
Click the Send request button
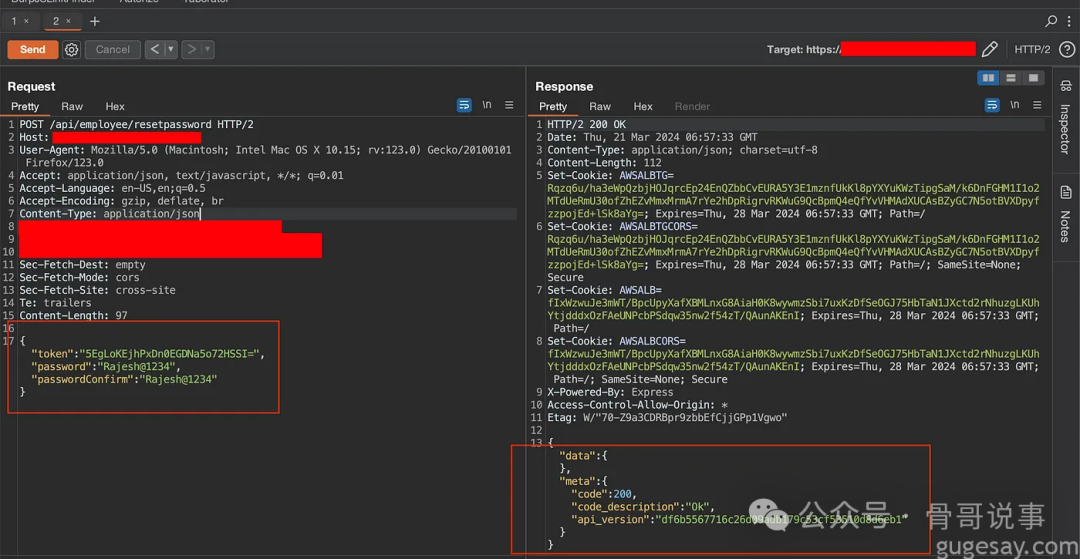pyautogui.click(x=32, y=50)
